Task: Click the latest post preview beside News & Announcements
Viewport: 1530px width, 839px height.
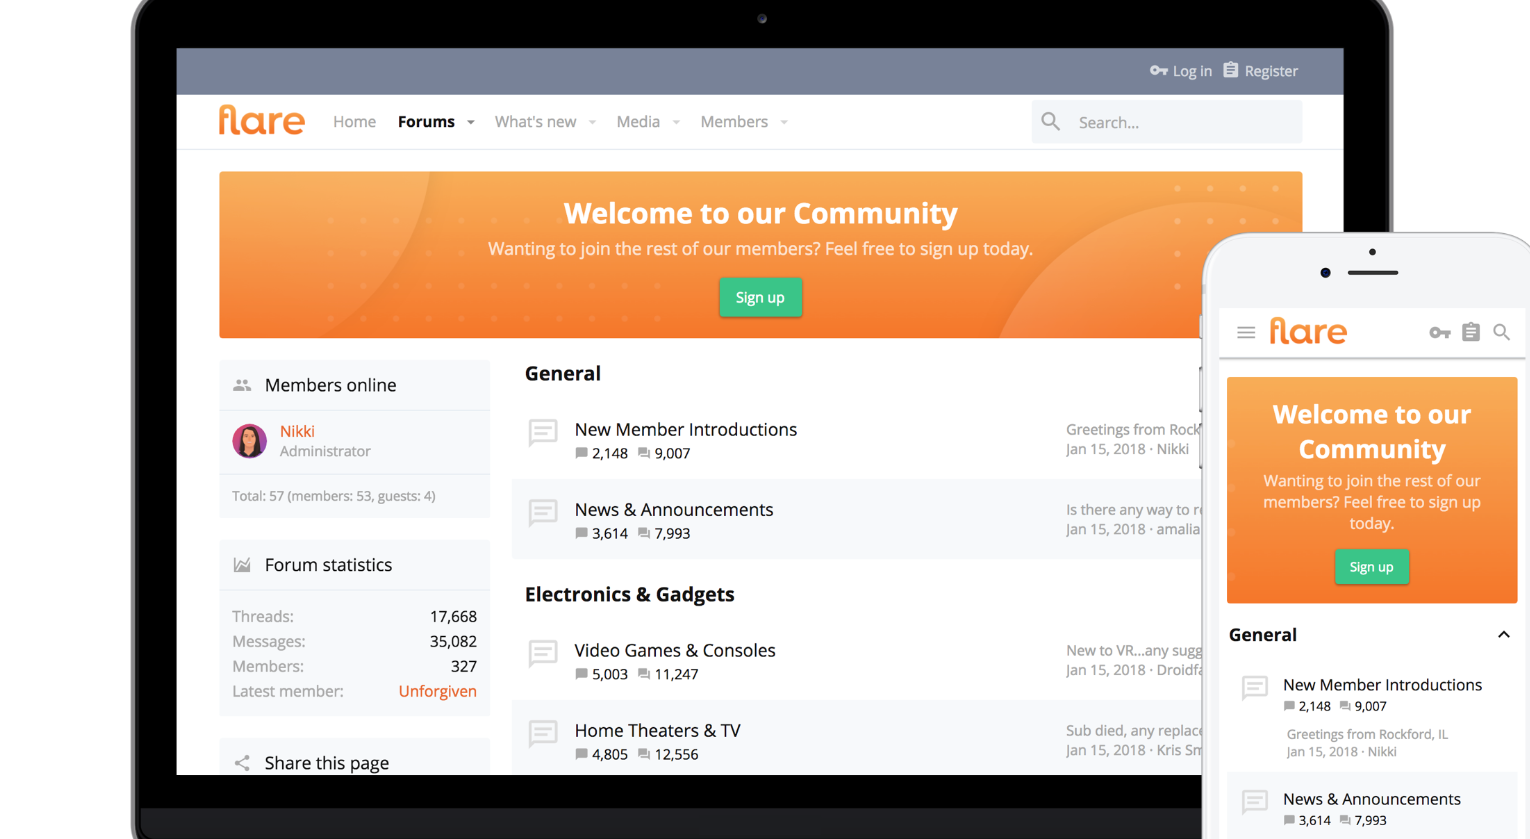Action: tap(1134, 509)
